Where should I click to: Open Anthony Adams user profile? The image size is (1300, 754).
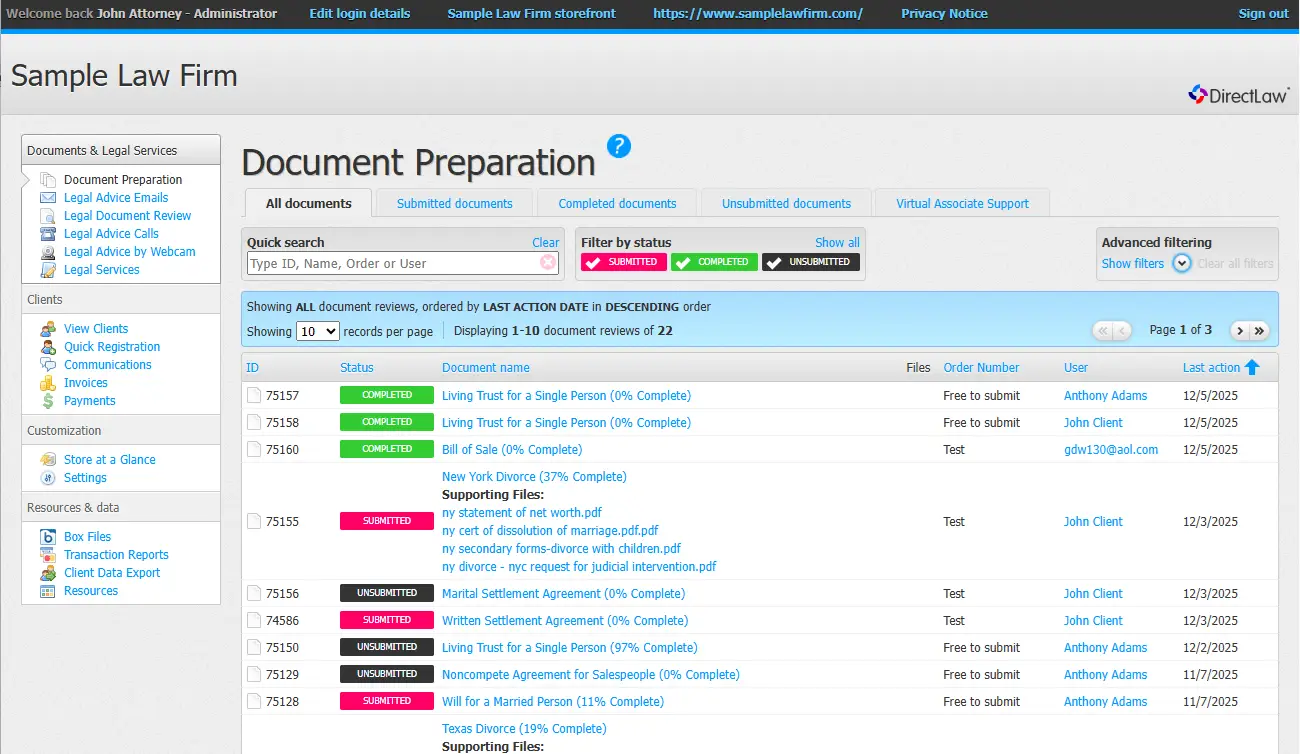[x=1105, y=395]
